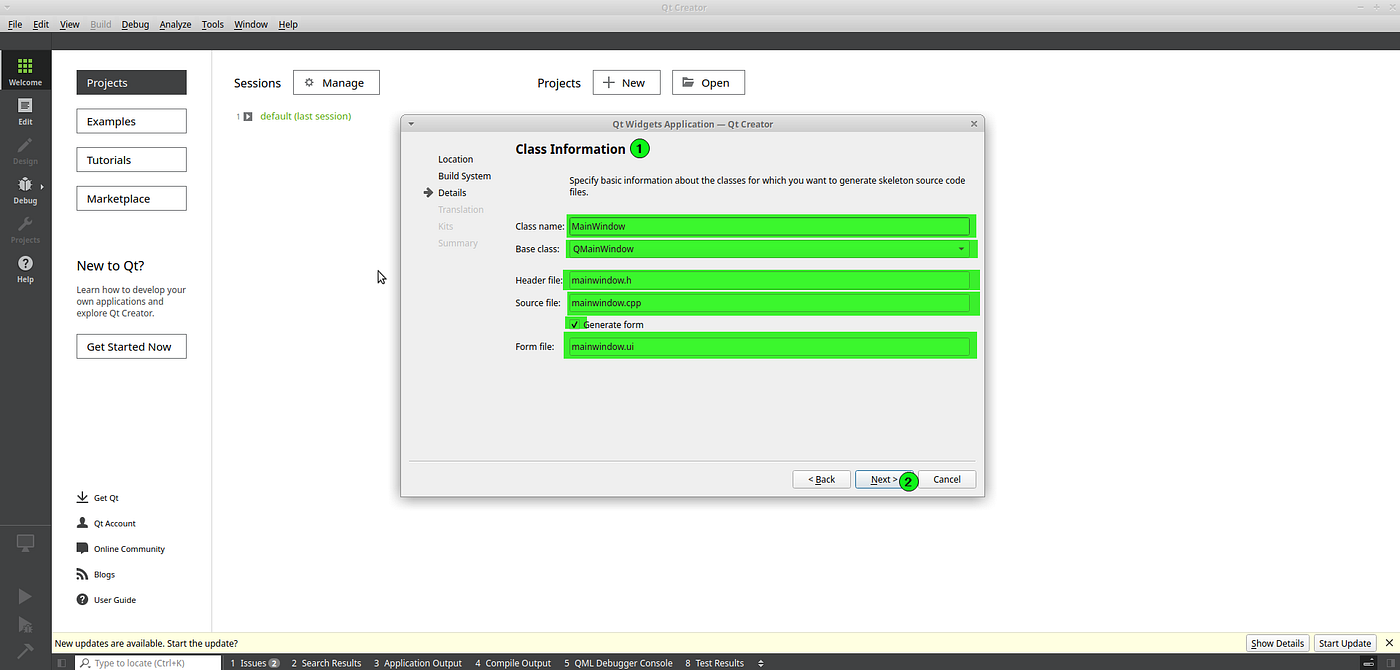Image resolution: width=1400 pixels, height=670 pixels.
Task: Run the project with the green play icon
Action: click(x=25, y=596)
